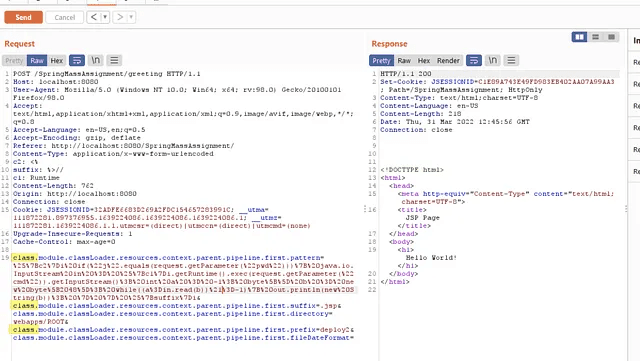
Task: Click the Date response header
Action: pos(455,122)
